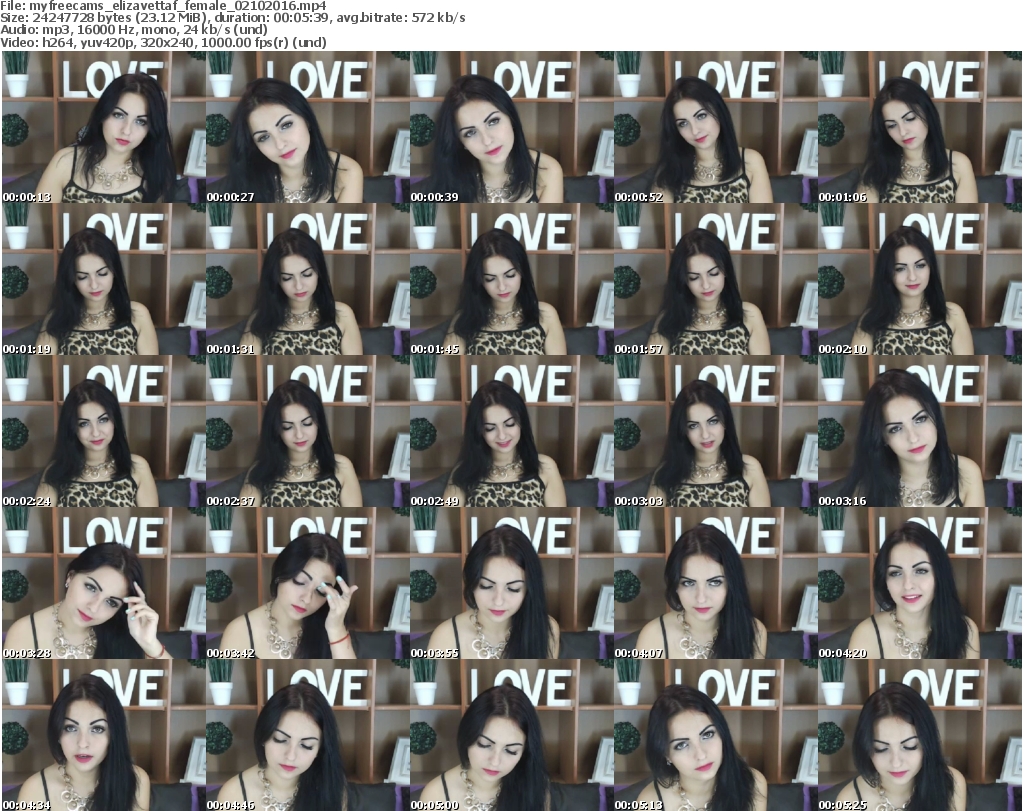
Task: Choose the thumbnail at 00:05:25
Action: [x=920, y=735]
